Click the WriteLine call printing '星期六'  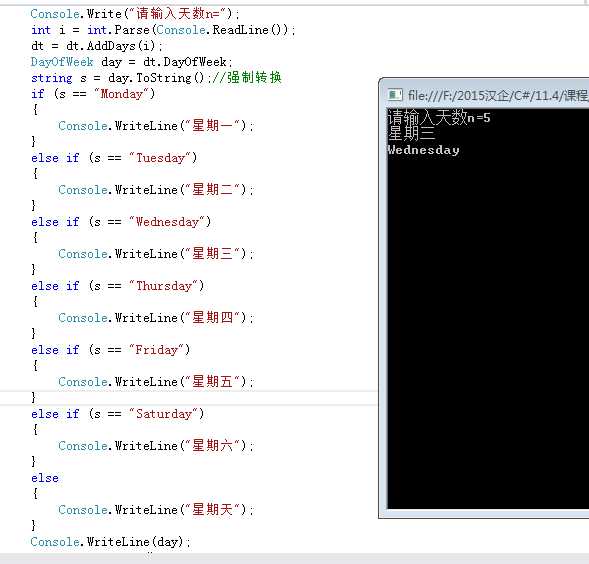(x=156, y=446)
